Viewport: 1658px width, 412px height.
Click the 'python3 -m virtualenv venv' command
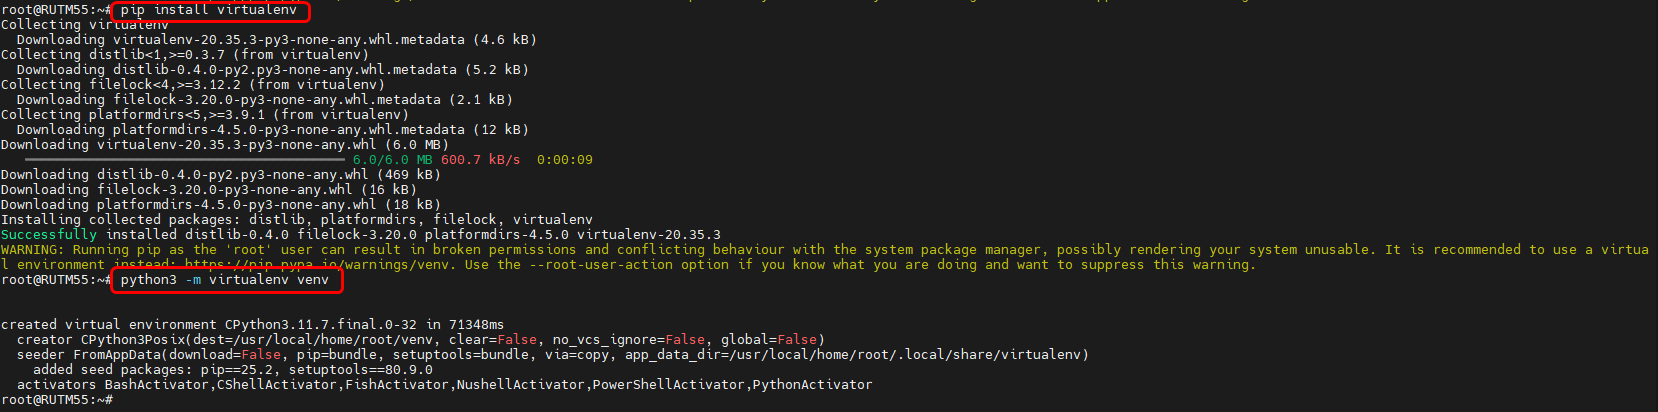click(224, 280)
